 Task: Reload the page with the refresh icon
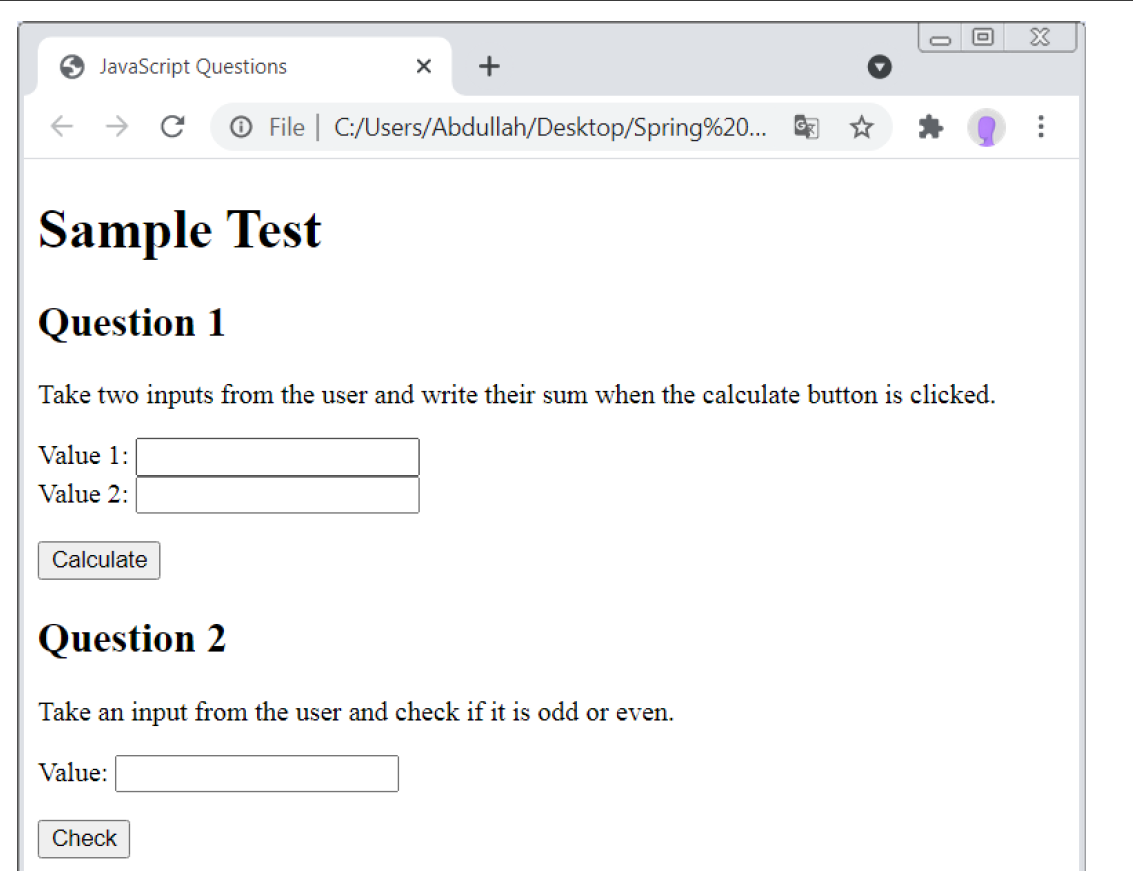172,126
